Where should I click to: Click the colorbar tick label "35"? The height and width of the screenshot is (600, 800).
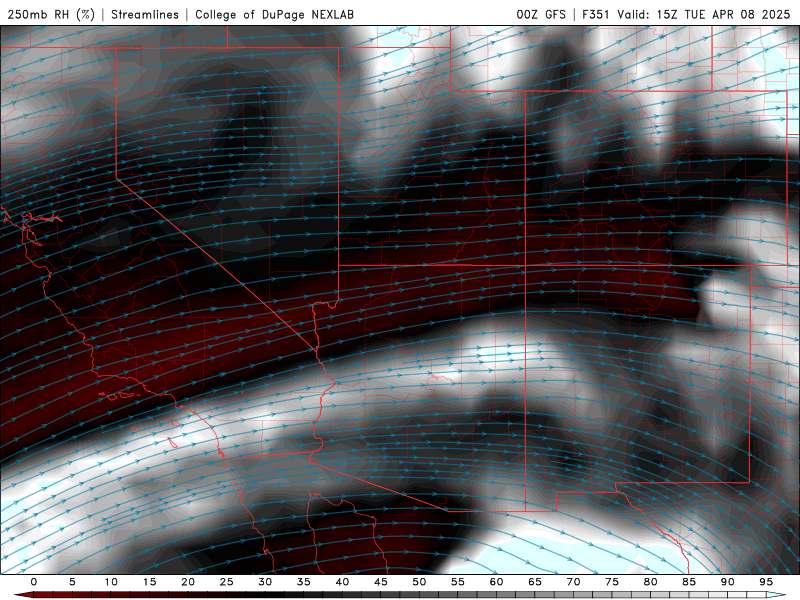[304, 582]
